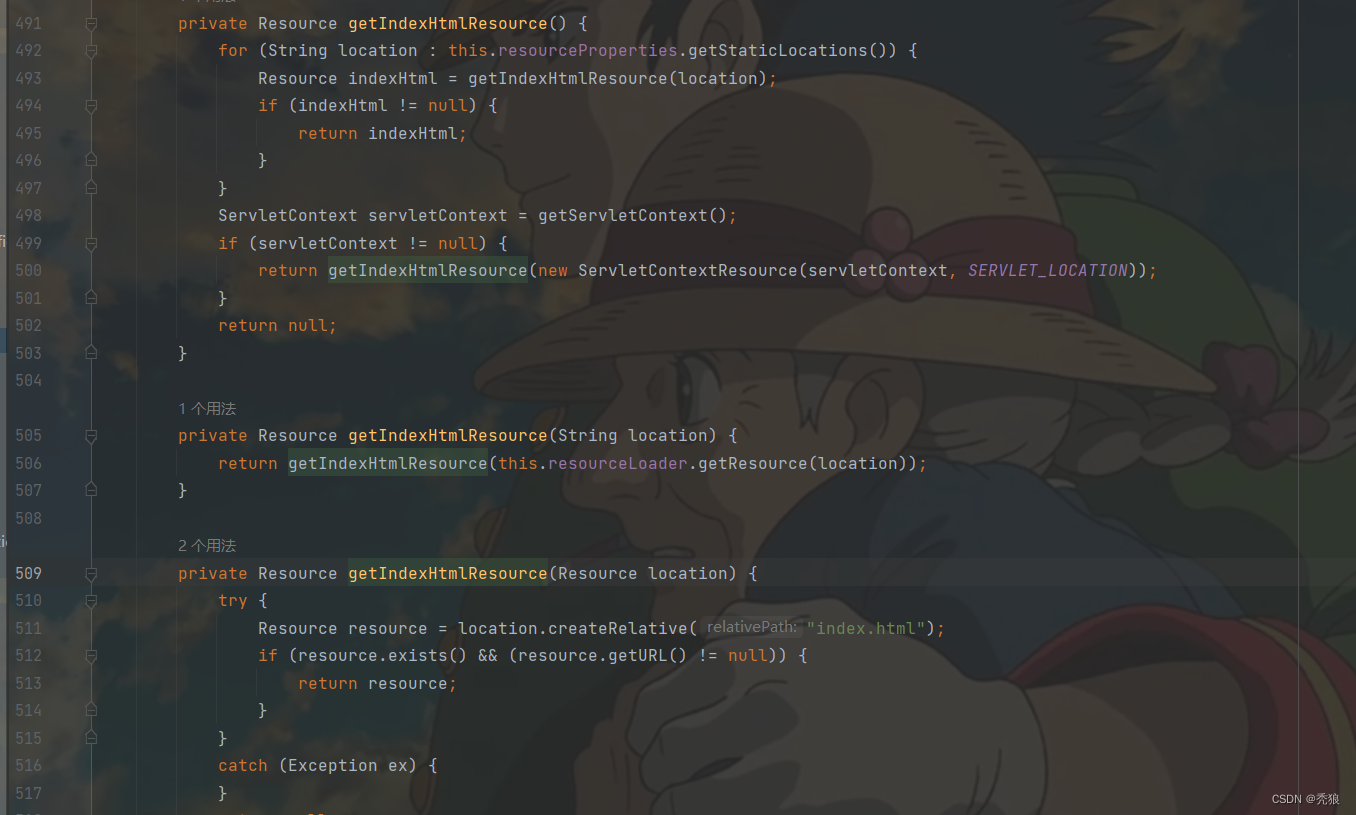1356x815 pixels.
Task: Fold the for loop at line 492
Action: [91, 51]
